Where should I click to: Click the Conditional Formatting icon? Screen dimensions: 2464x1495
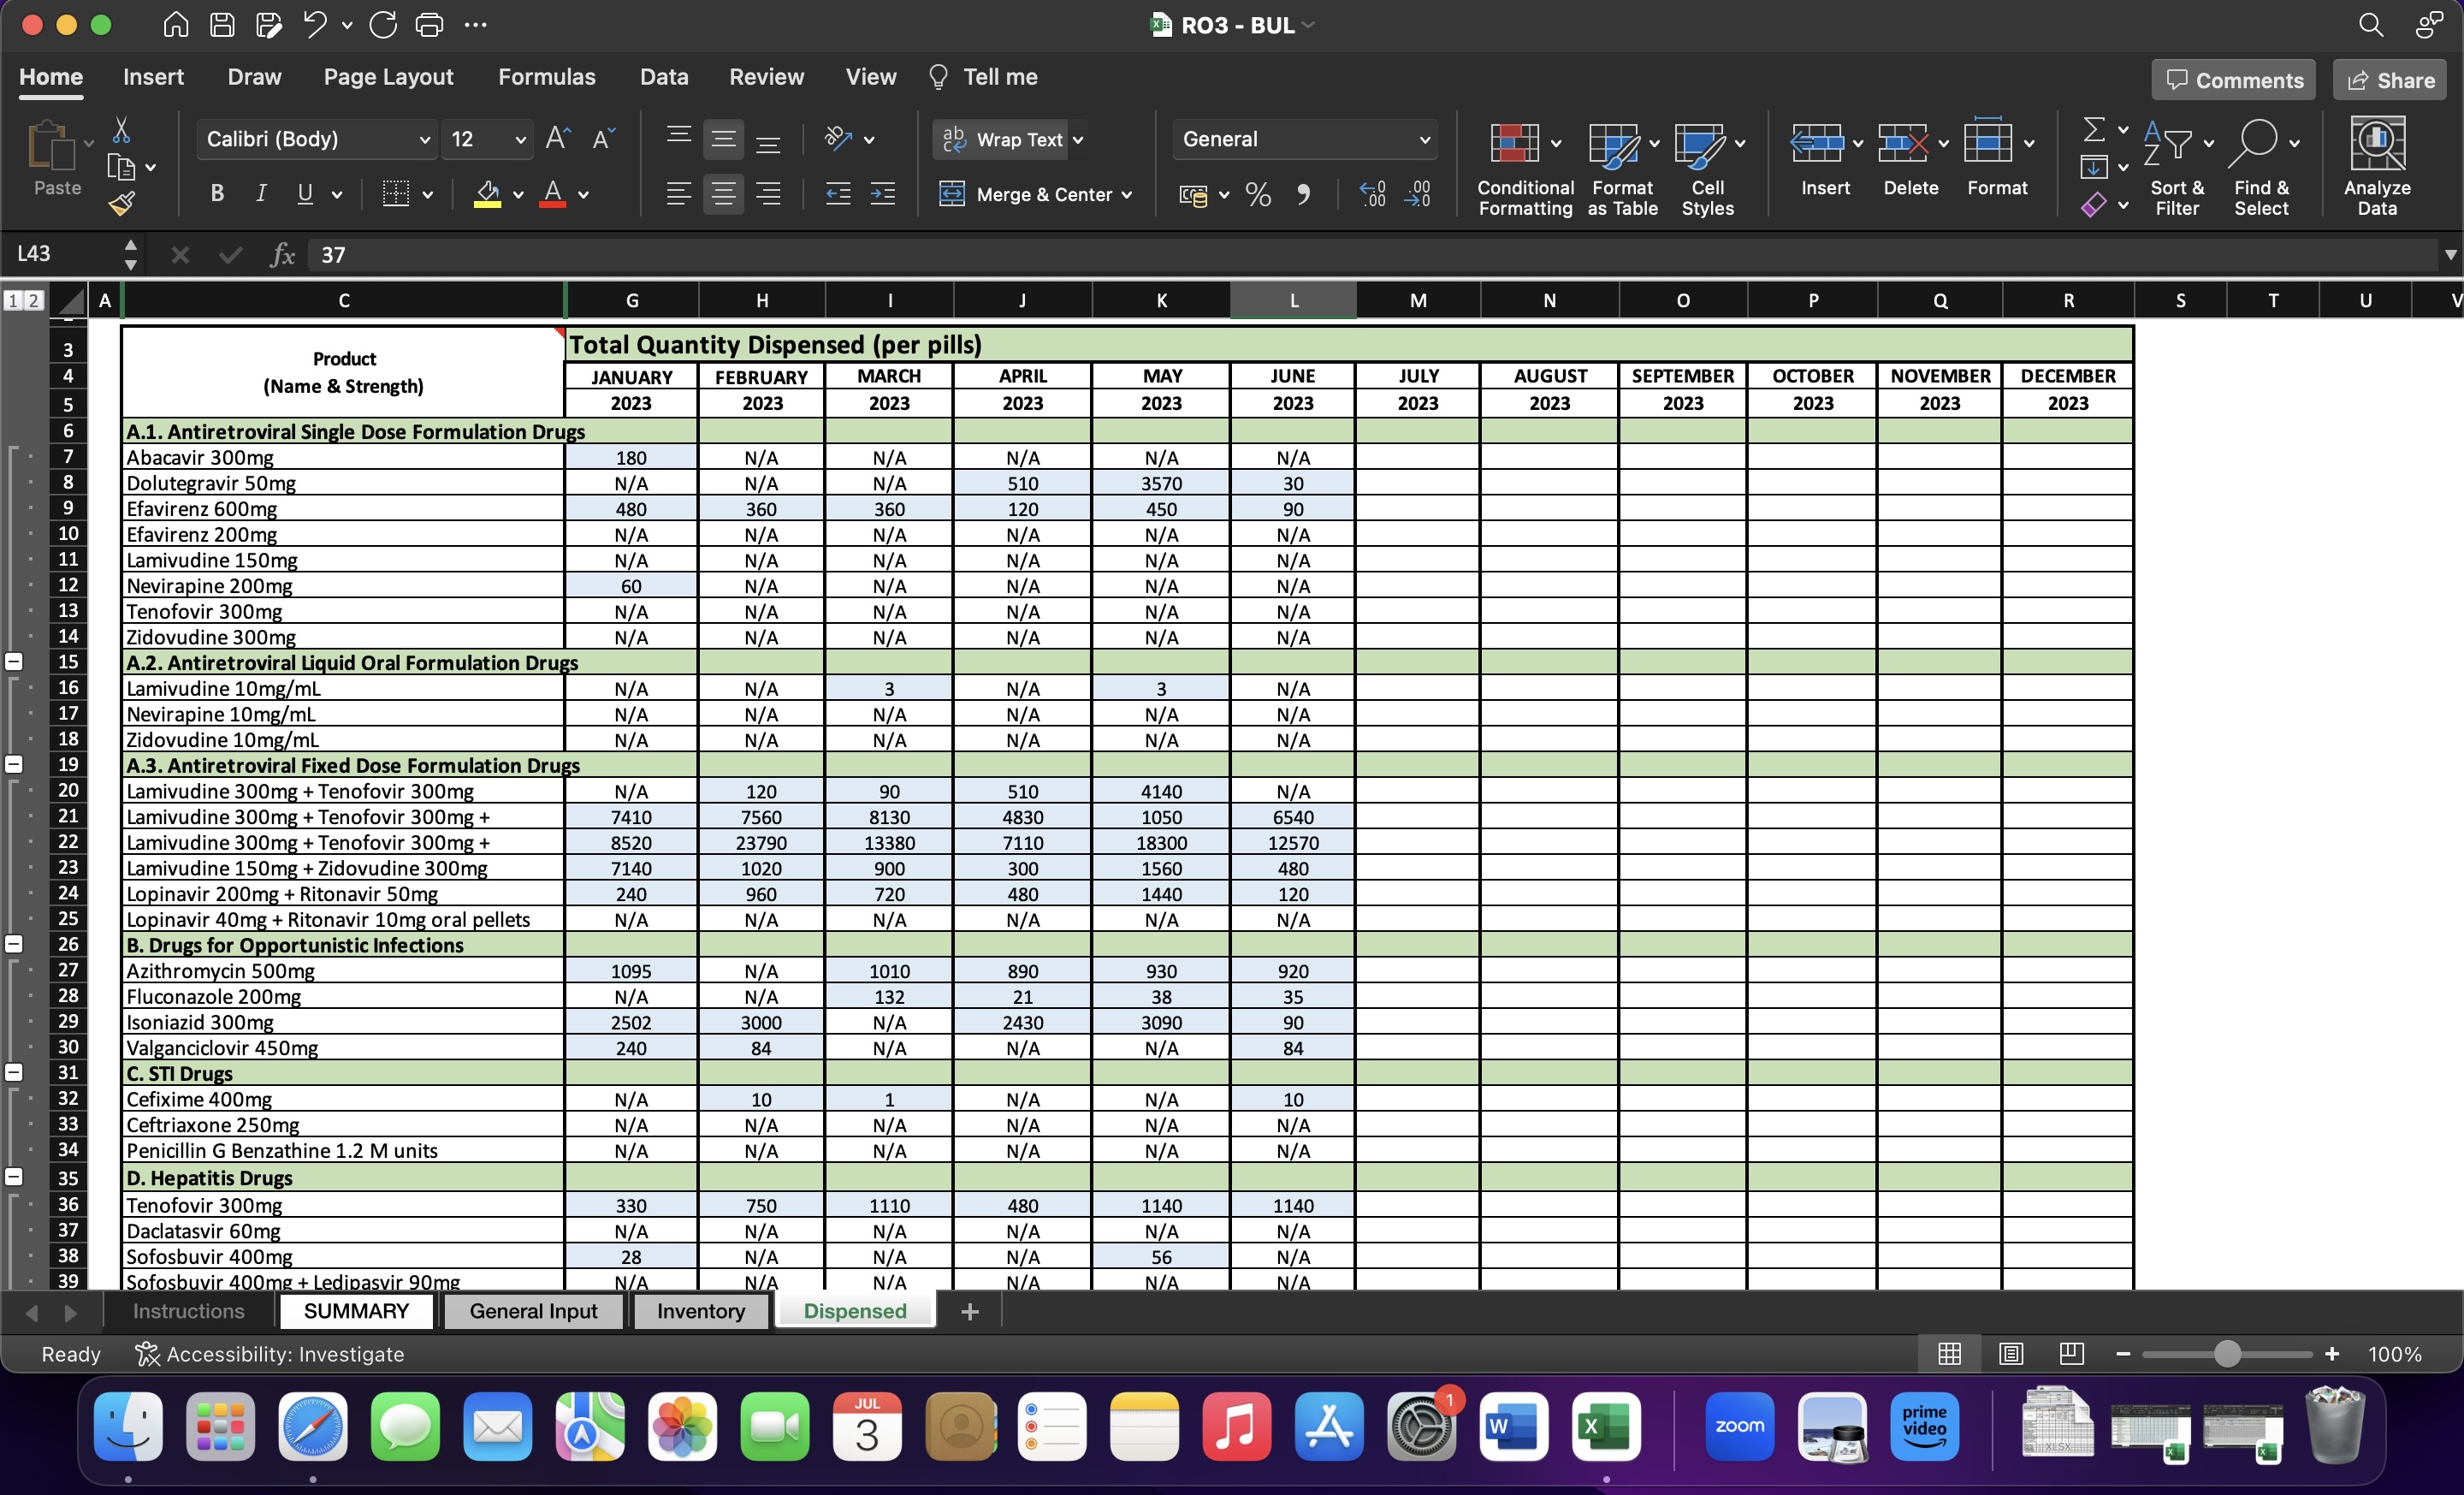(x=1514, y=142)
